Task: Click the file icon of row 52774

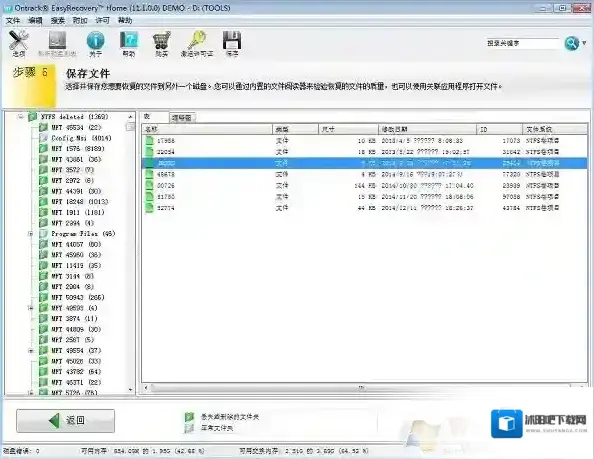Action: point(150,208)
